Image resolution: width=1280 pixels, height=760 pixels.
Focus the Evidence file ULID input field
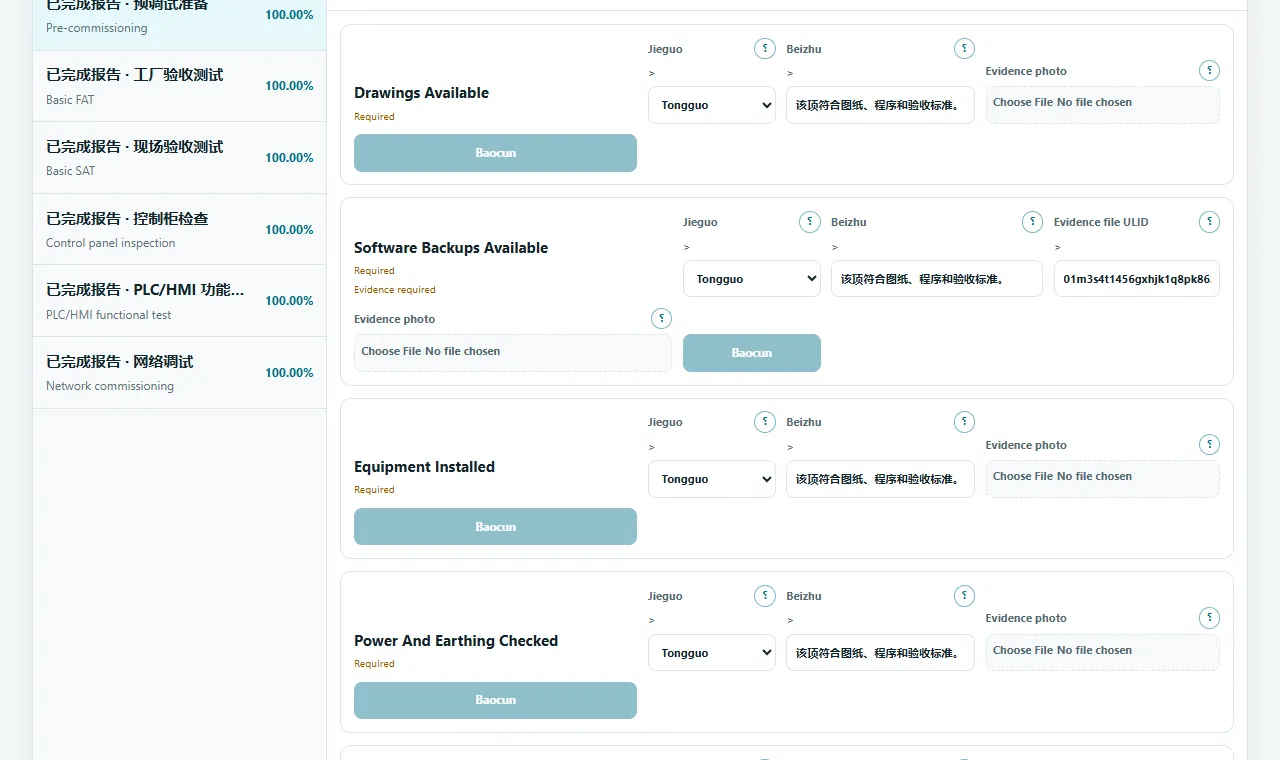tap(1137, 279)
